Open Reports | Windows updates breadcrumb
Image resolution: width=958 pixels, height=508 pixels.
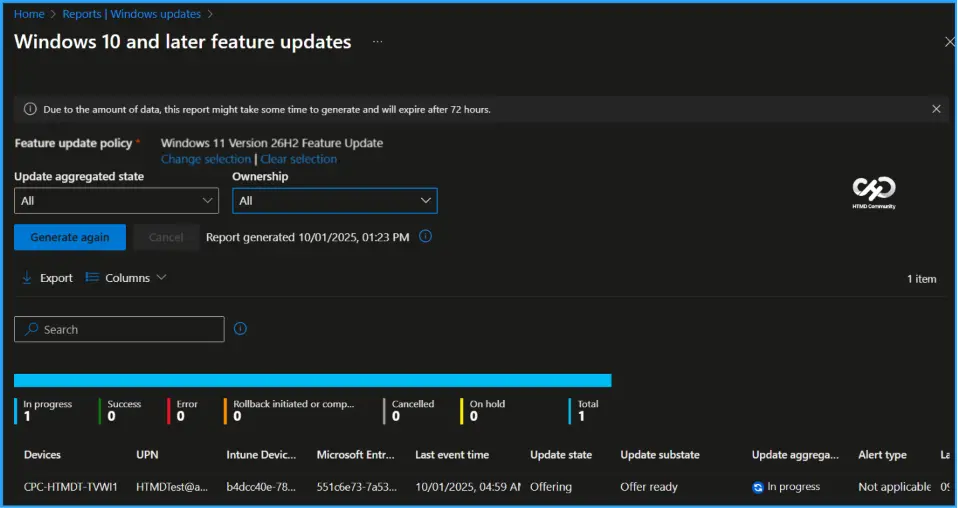(x=131, y=13)
